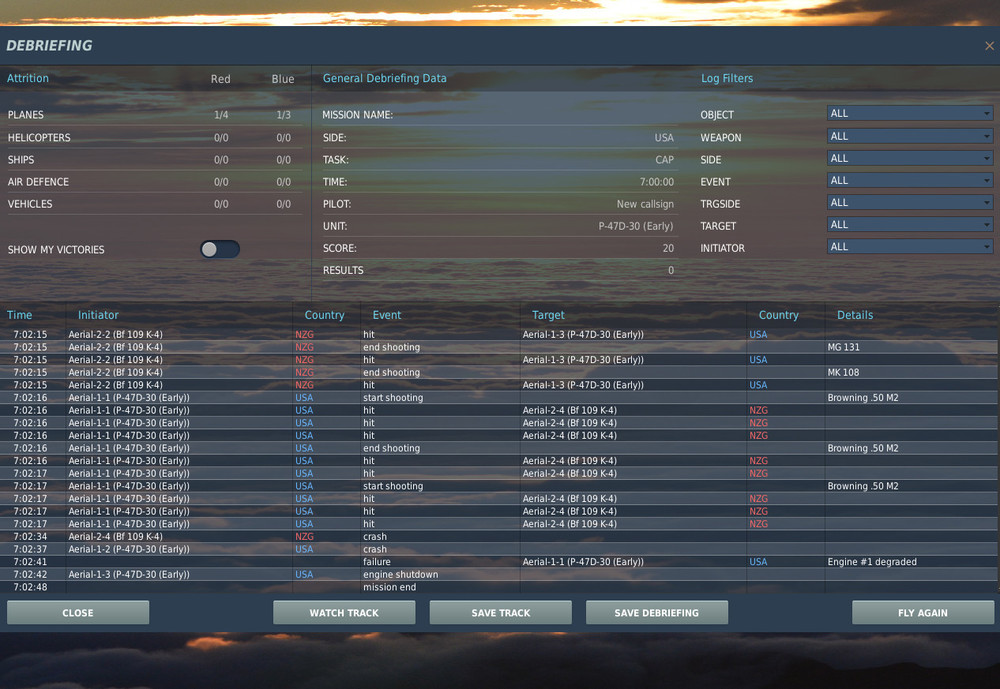Viewport: 1000px width, 689px height.
Task: Click the SAVE DEBRIEFING button
Action: pyautogui.click(x=657, y=612)
